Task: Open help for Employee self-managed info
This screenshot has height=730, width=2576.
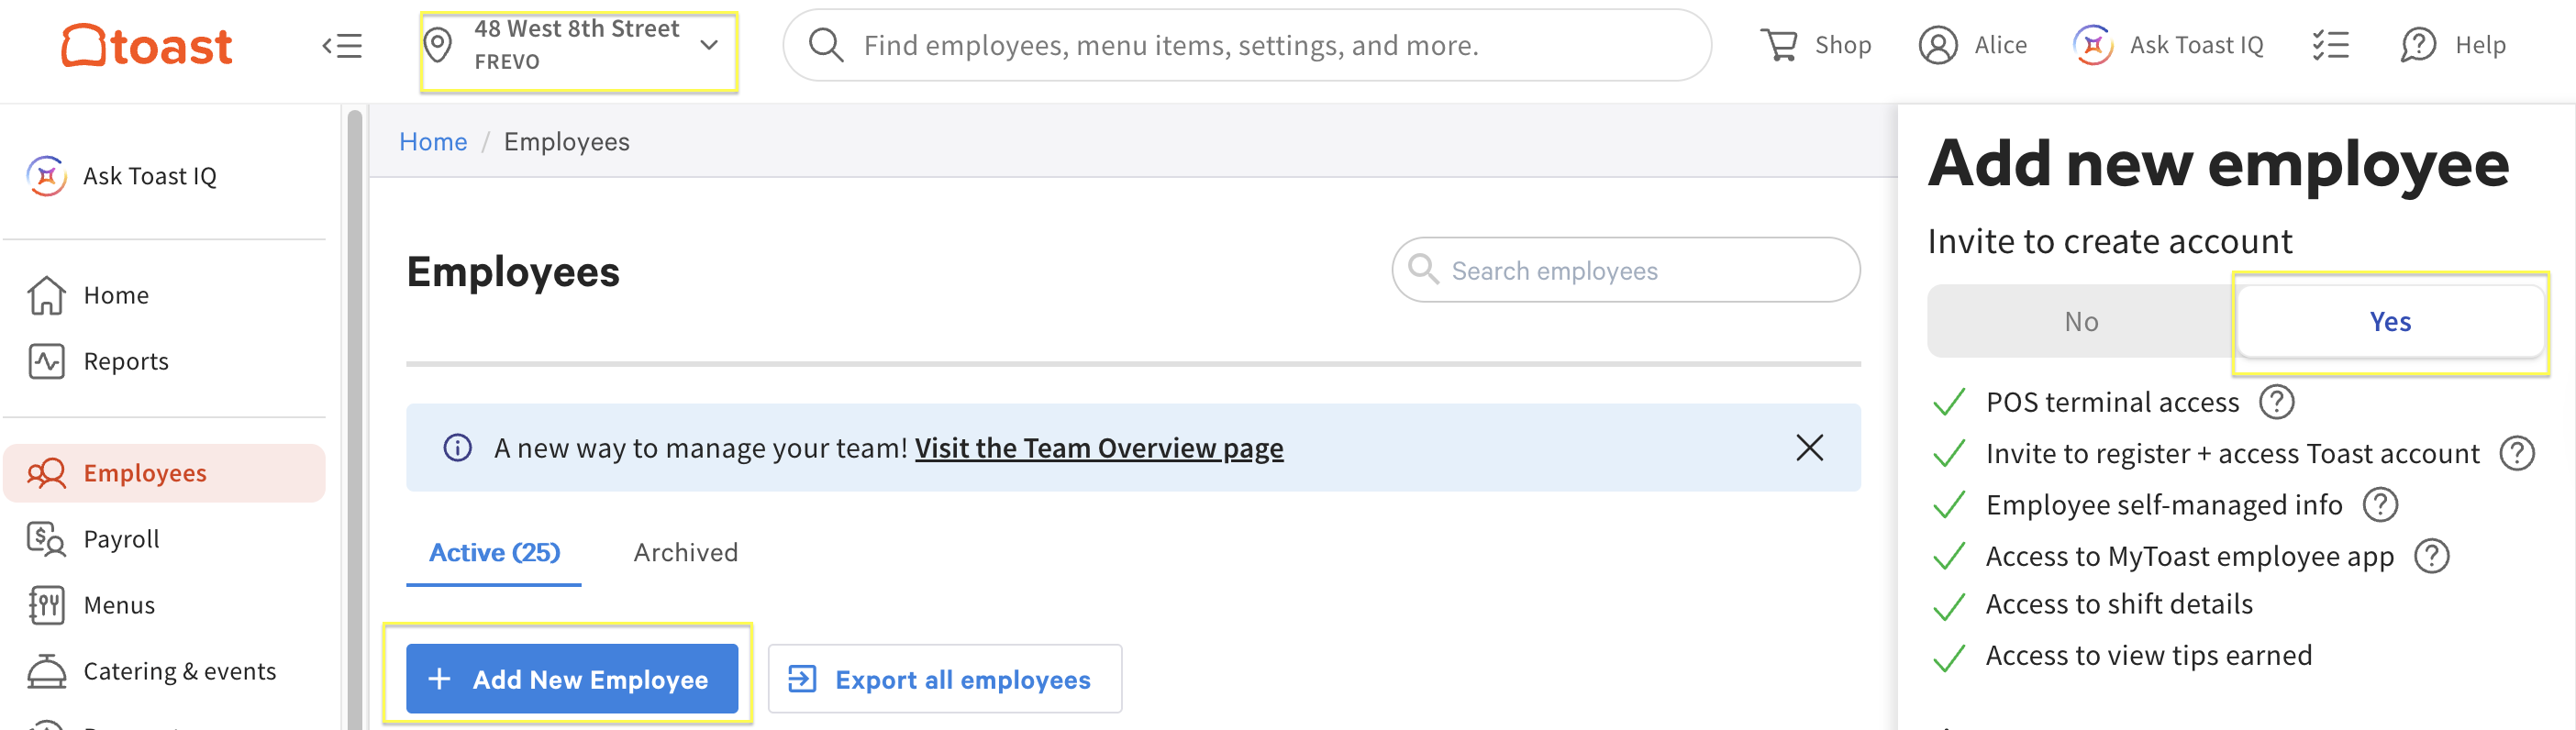Action: [2380, 504]
